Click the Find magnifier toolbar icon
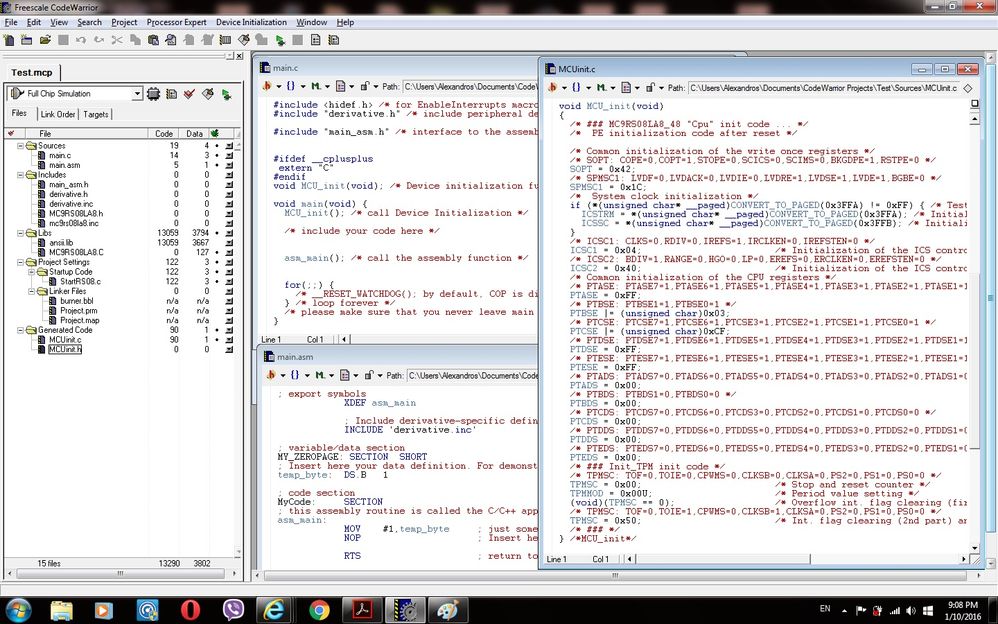This screenshot has width=998, height=624. pos(171,40)
